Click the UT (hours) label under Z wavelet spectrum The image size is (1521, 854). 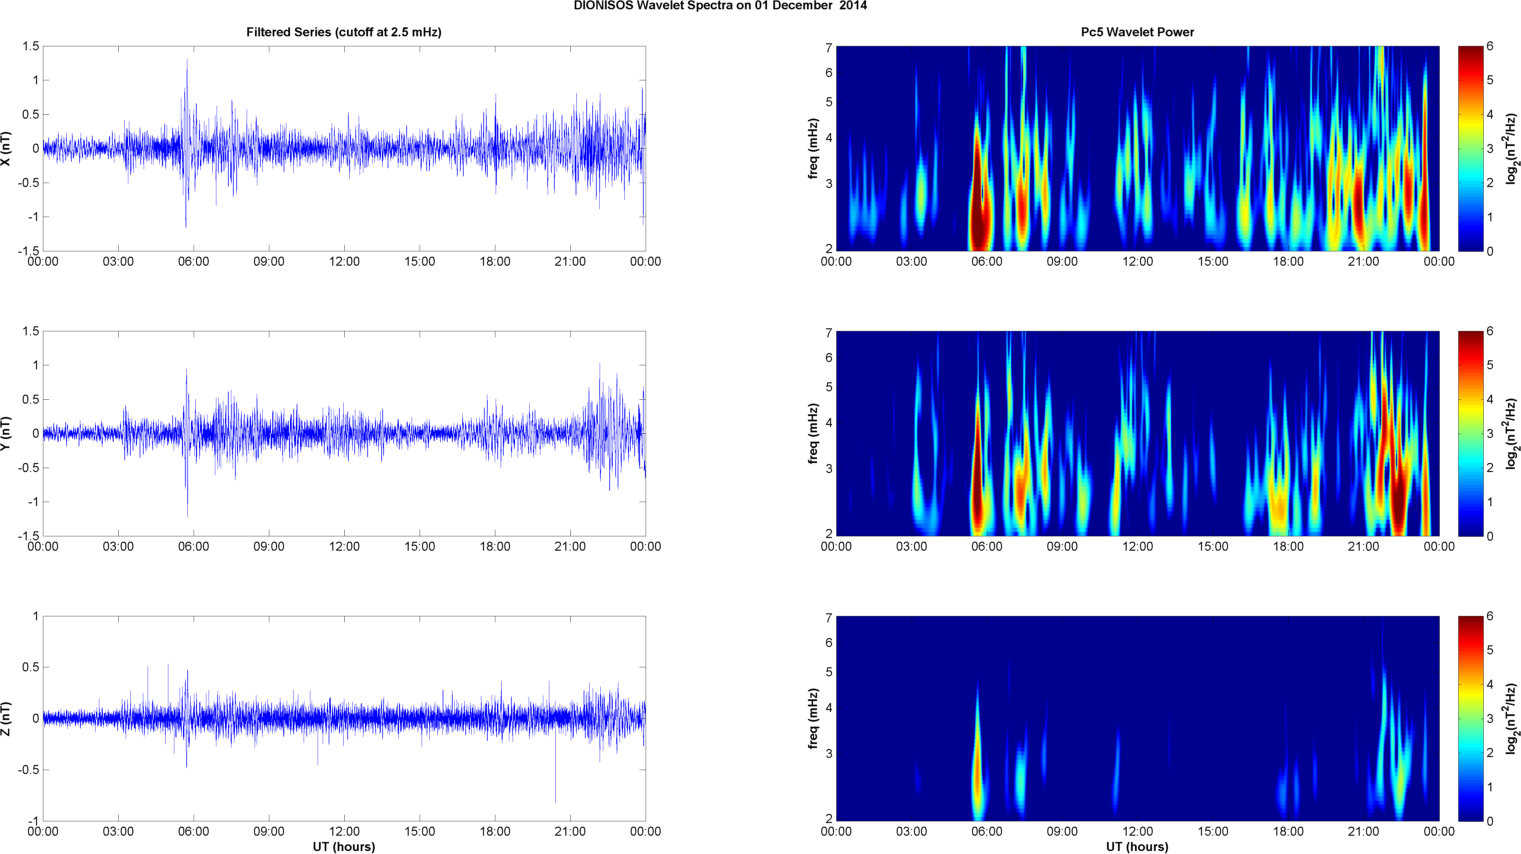(1137, 846)
